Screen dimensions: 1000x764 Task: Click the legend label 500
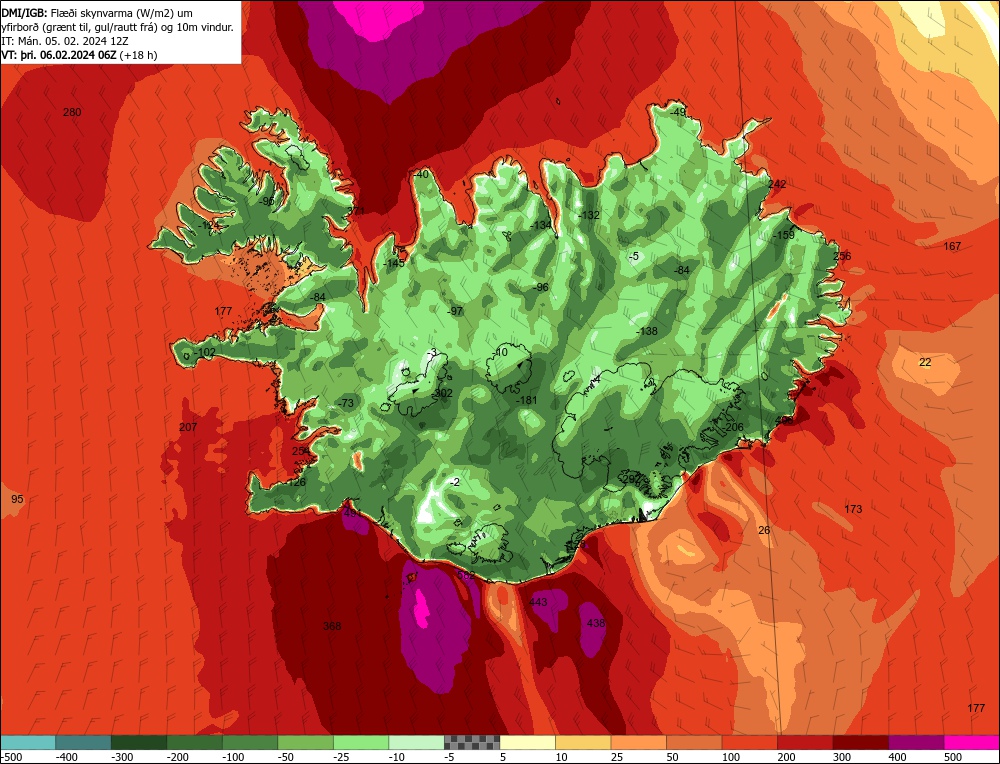click(x=953, y=757)
